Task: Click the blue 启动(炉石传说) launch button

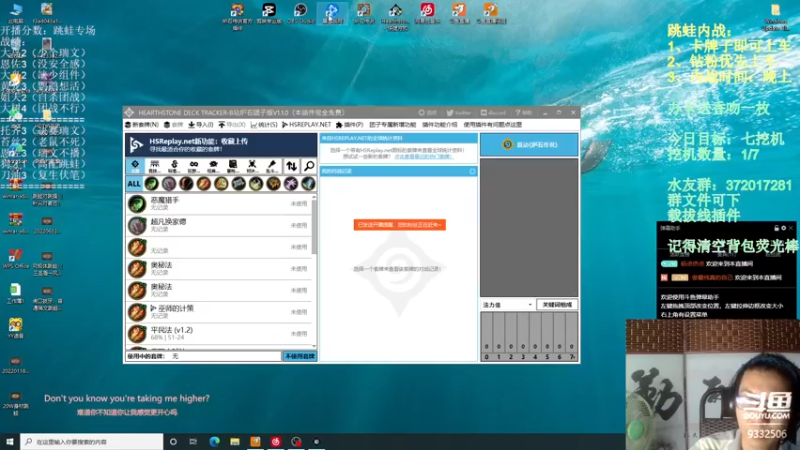Action: pyautogui.click(x=529, y=145)
